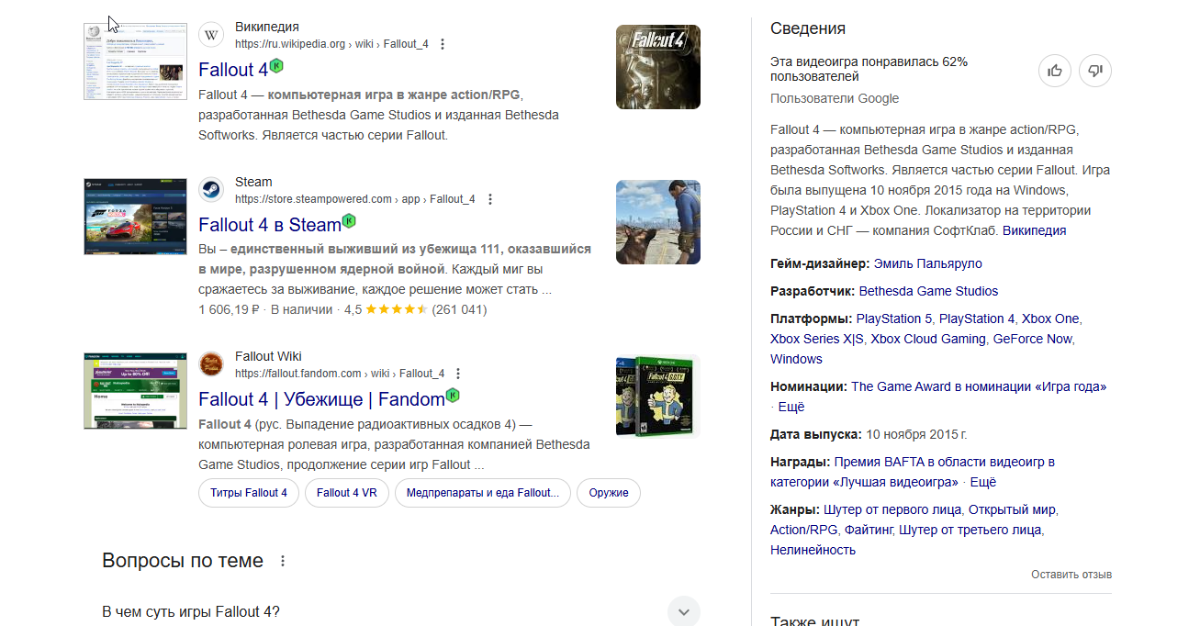Image resolution: width=1200 pixels, height=626 pixels.
Task: Click fallout.fandom.com URL breadcrumb
Action: coord(340,373)
